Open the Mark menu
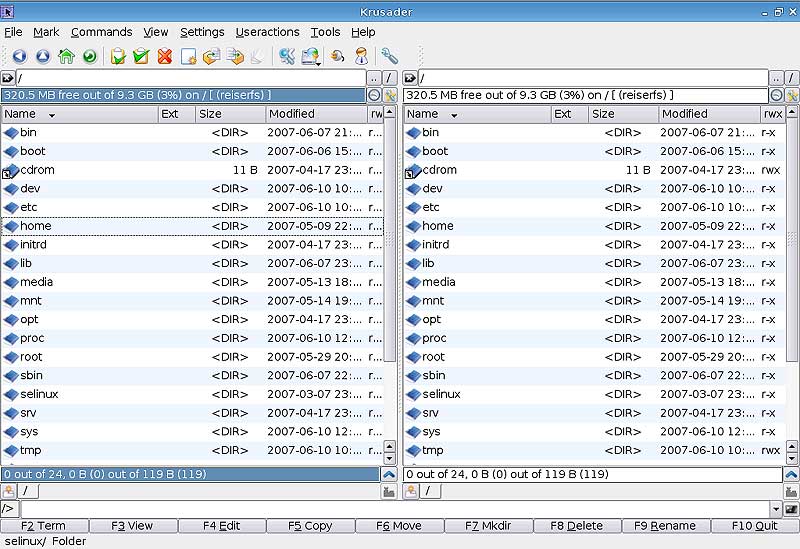This screenshot has width=800, height=549. pyautogui.click(x=46, y=32)
